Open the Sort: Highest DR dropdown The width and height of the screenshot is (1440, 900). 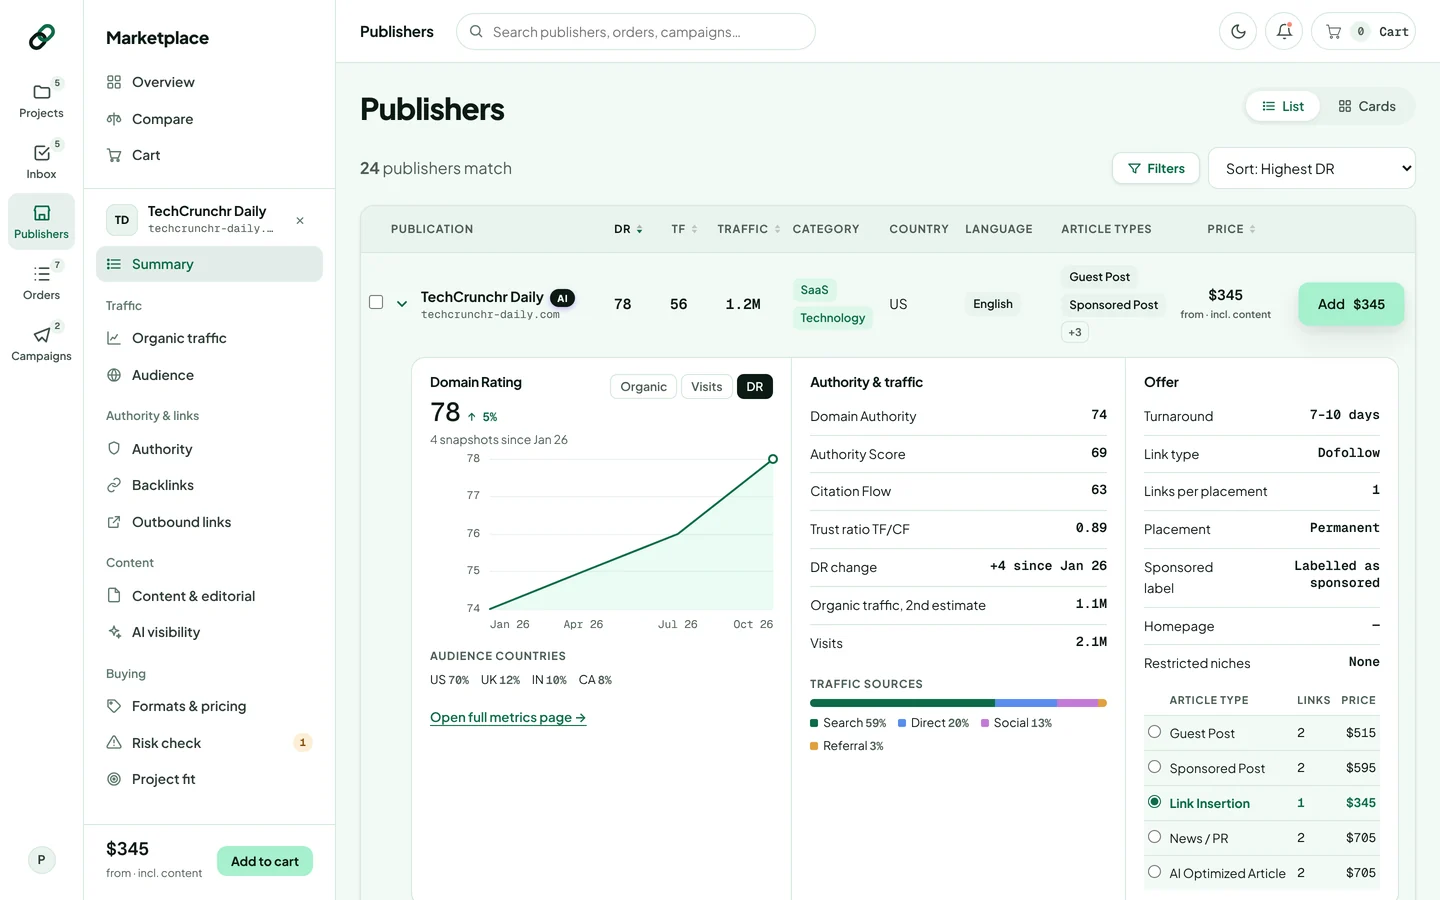1312,168
